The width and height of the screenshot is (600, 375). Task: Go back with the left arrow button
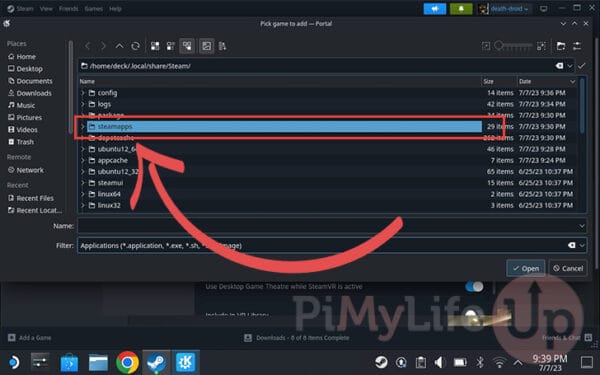(x=88, y=46)
